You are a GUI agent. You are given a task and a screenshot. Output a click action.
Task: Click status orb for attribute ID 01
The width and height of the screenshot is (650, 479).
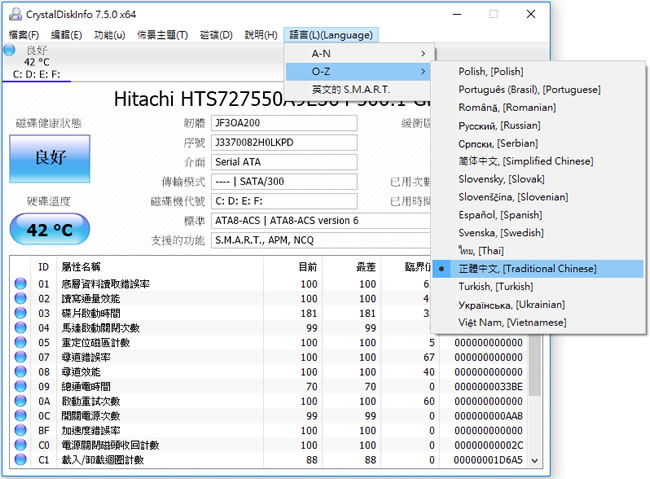[x=20, y=284]
